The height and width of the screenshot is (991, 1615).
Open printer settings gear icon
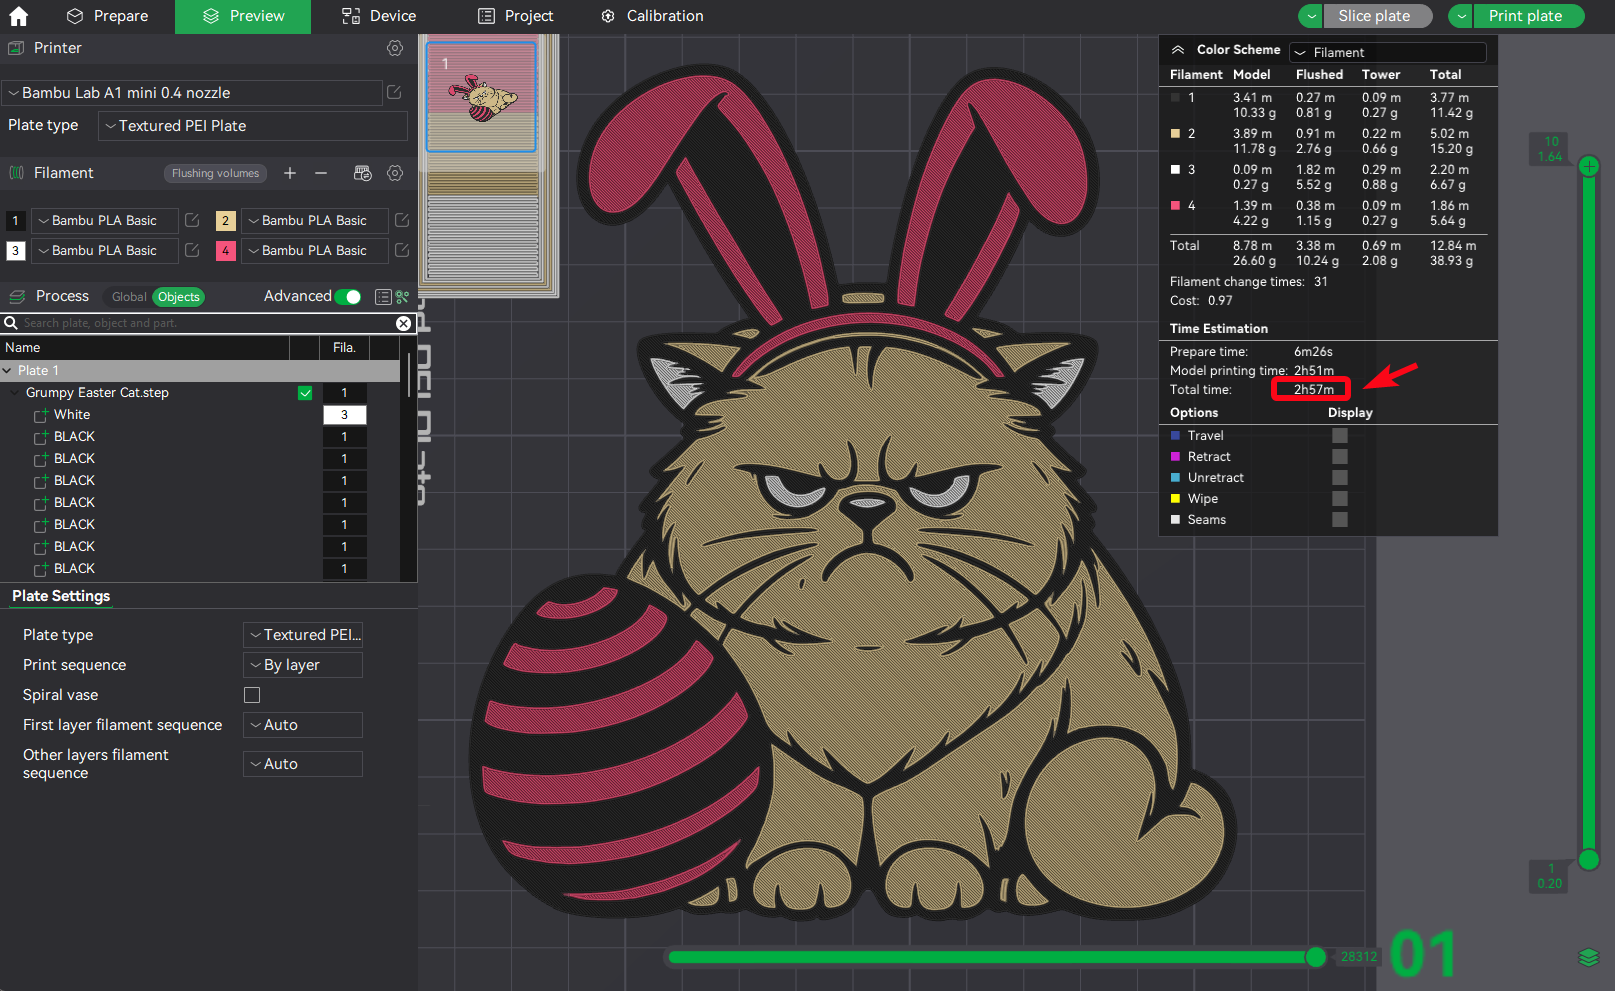tap(395, 48)
